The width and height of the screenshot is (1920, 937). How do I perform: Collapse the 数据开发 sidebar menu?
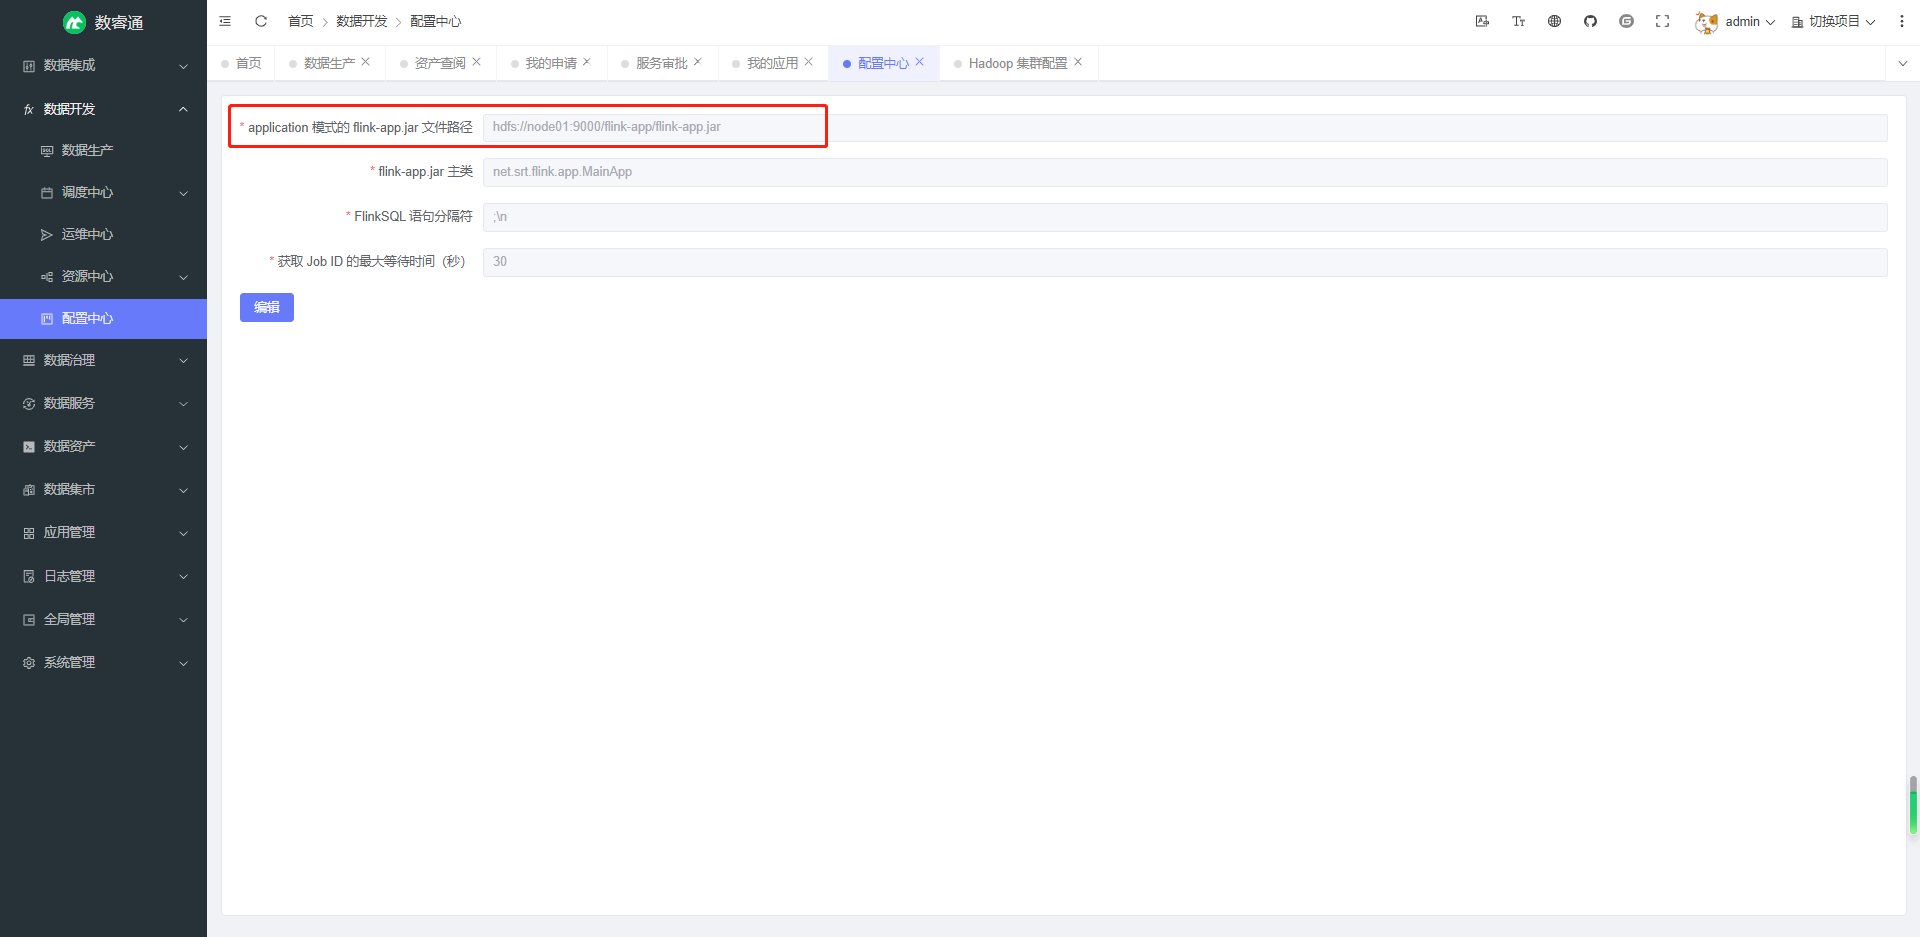[x=103, y=109]
